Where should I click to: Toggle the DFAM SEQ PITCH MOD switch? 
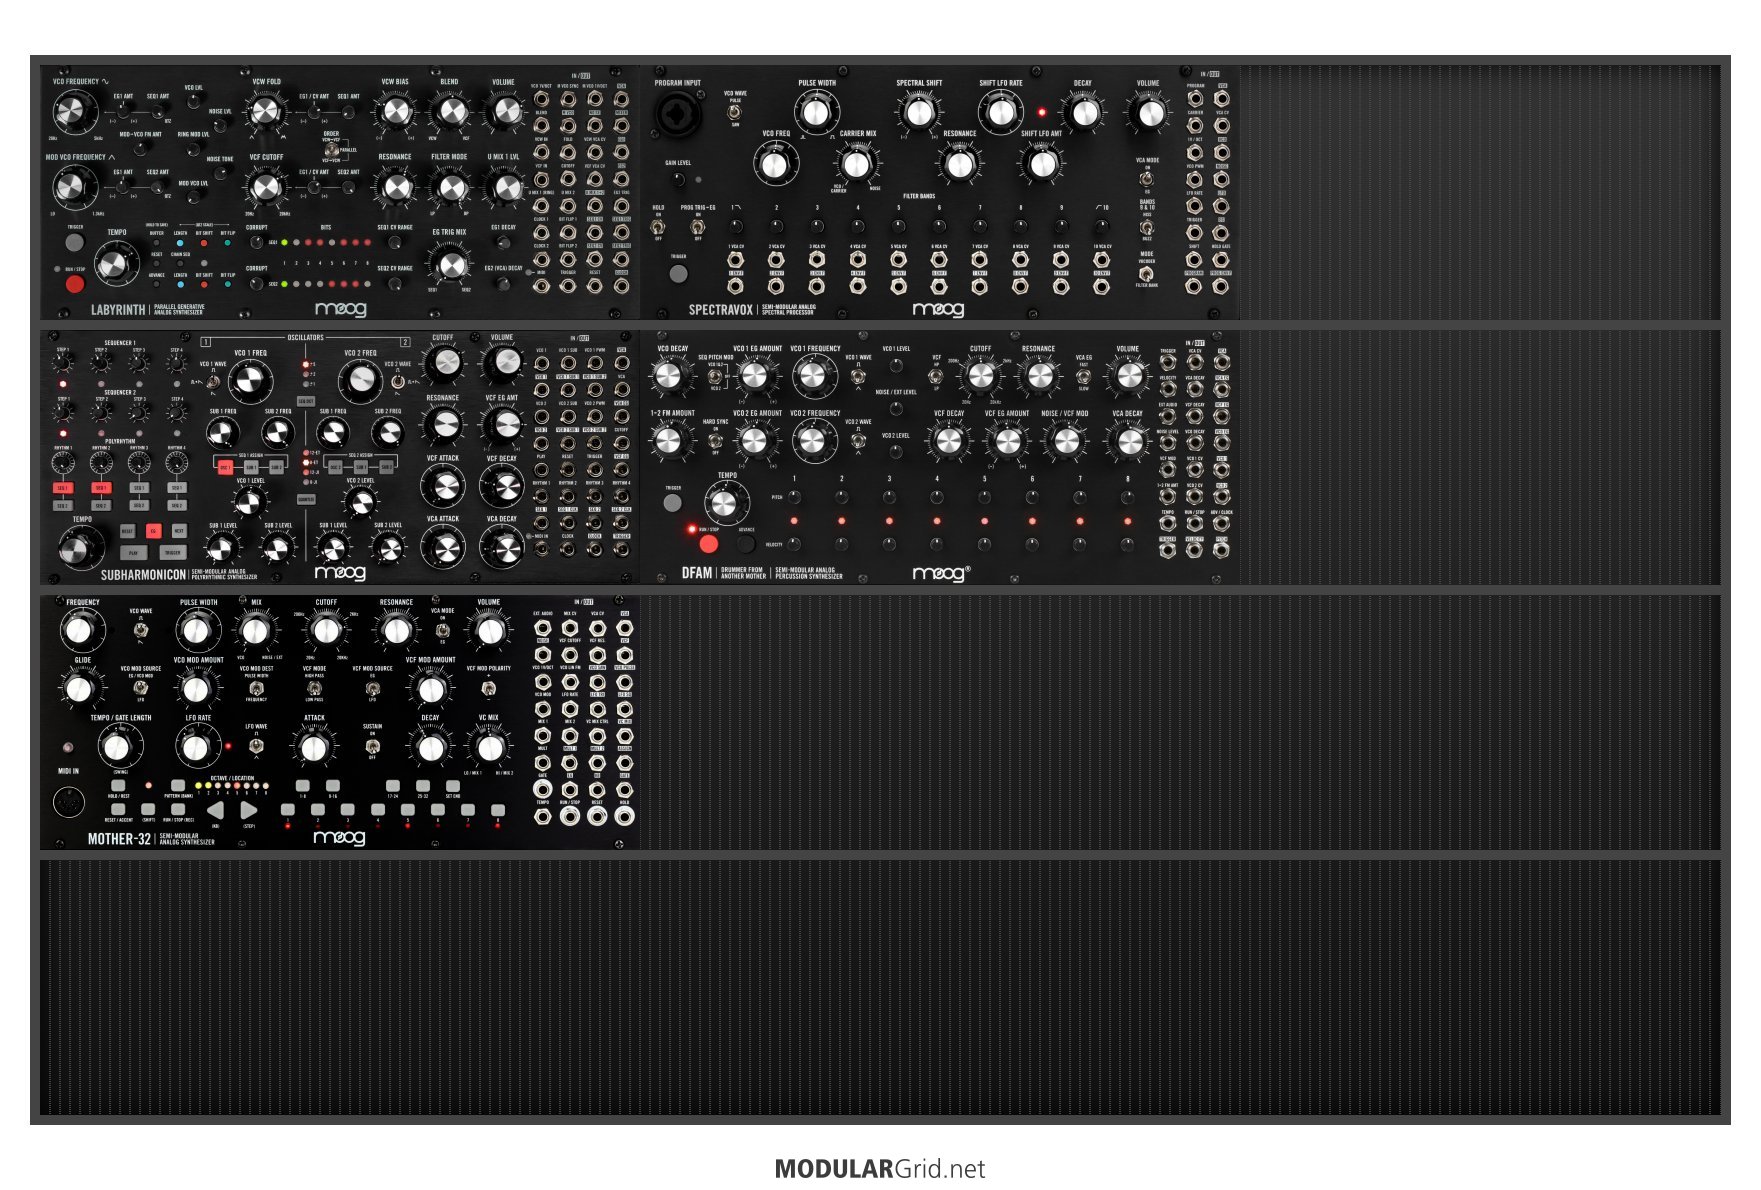(715, 376)
